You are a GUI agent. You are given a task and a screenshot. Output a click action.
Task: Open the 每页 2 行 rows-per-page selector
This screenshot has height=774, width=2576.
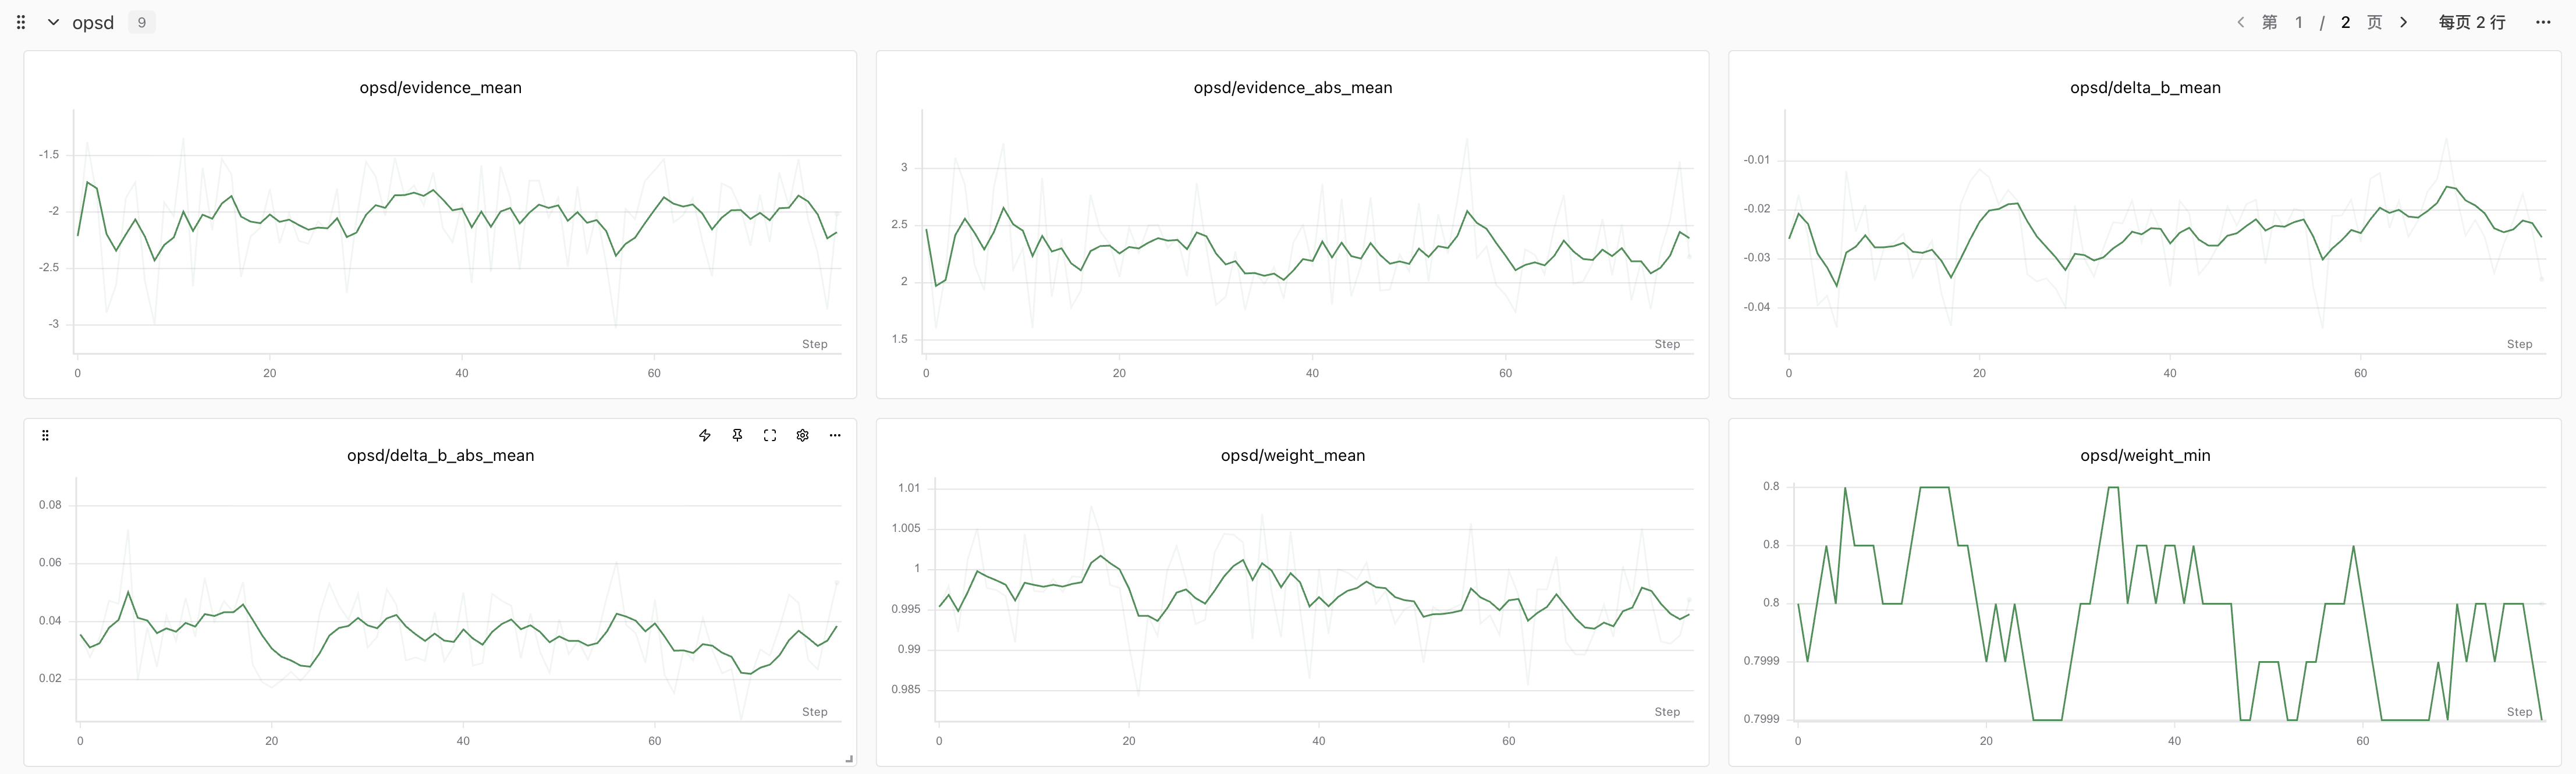click(x=2472, y=22)
